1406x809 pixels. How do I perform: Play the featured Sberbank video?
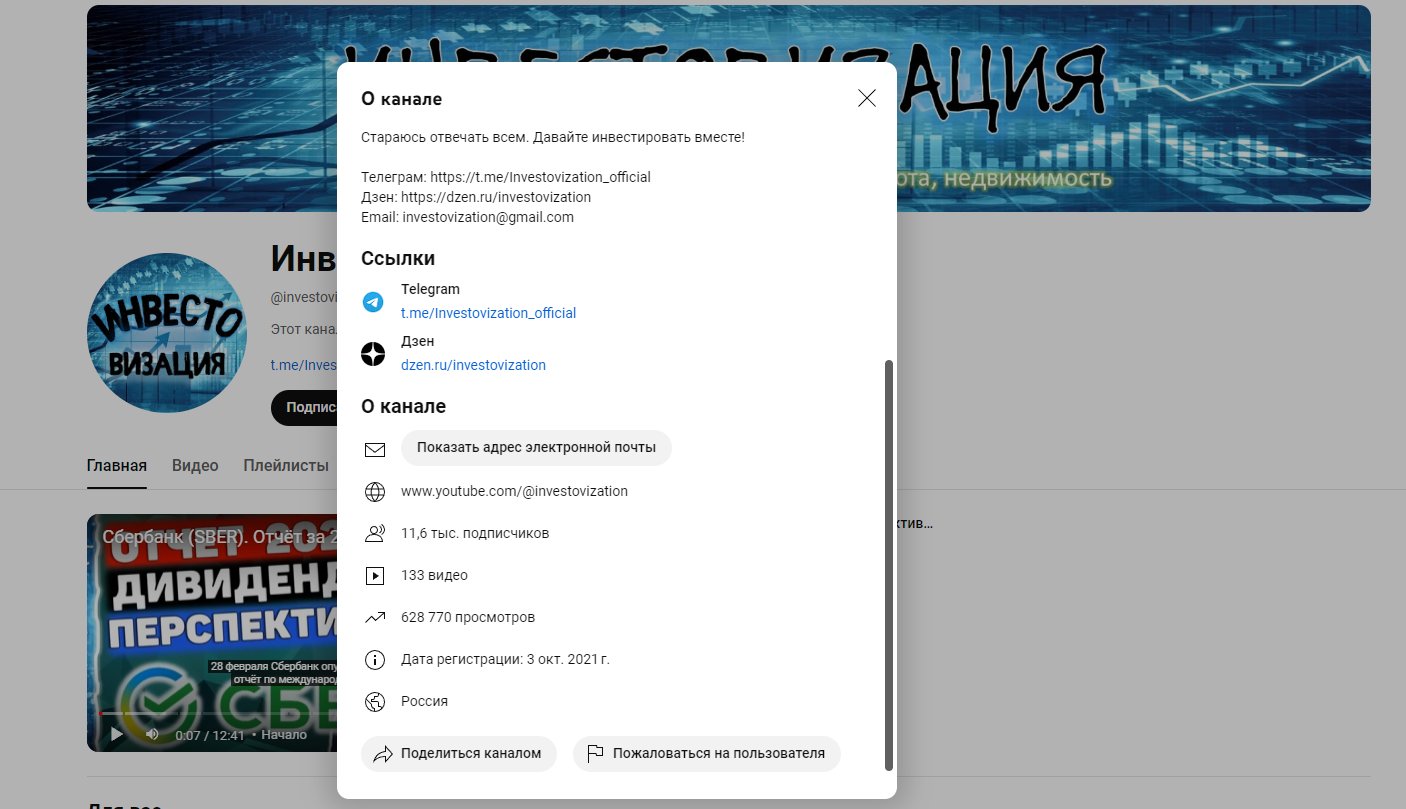coord(117,734)
